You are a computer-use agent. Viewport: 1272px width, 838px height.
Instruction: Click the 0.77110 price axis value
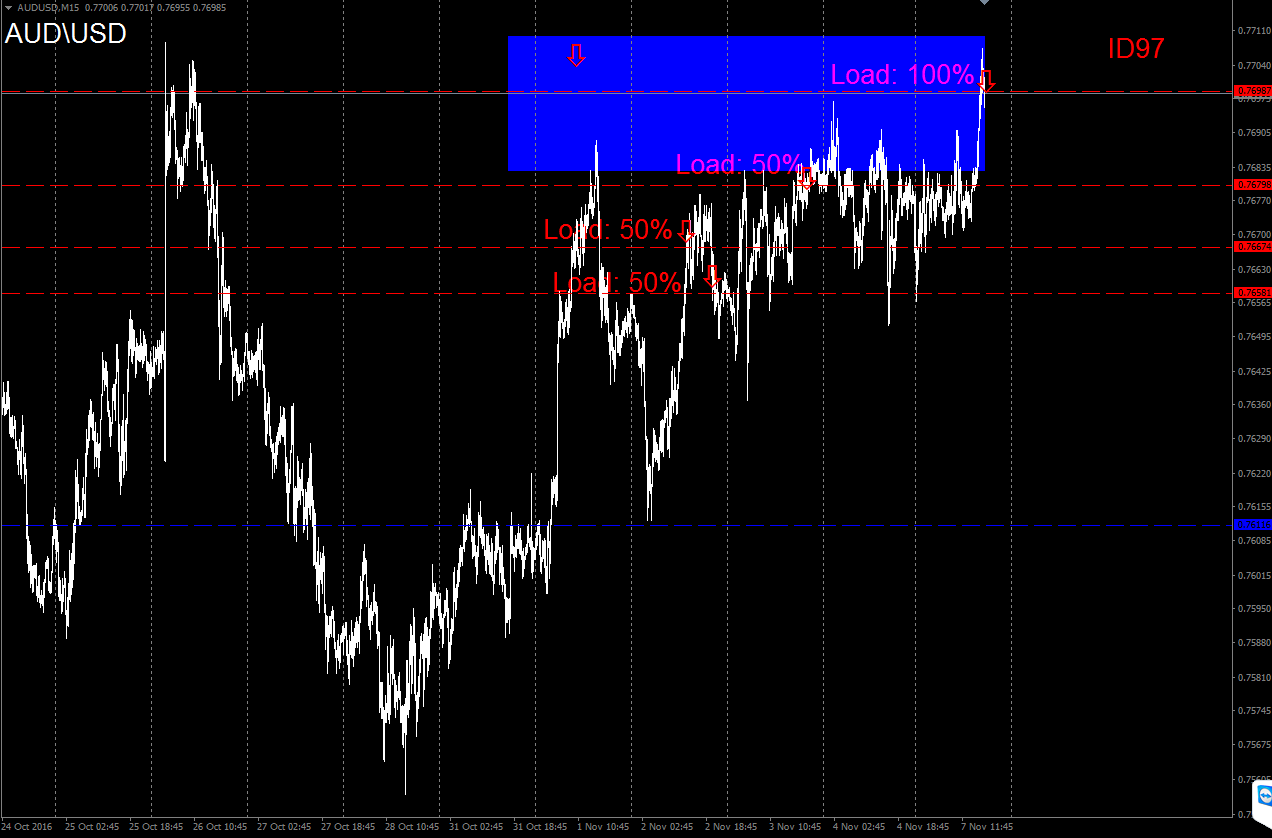click(x=1254, y=31)
